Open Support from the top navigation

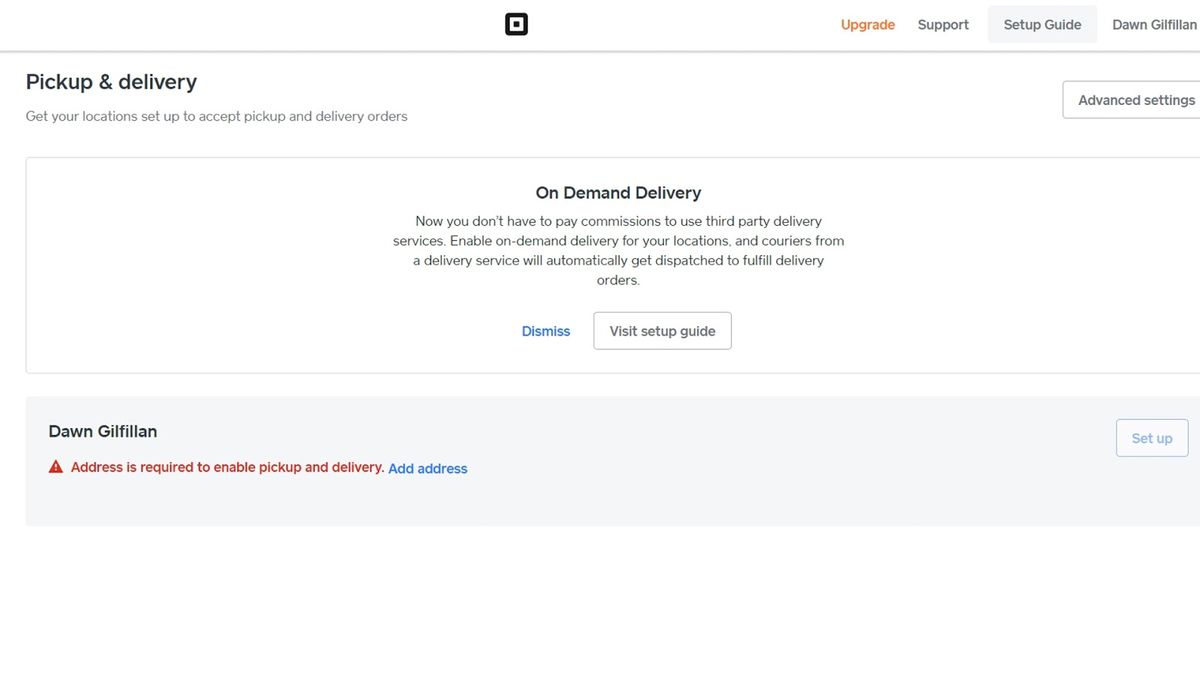click(x=942, y=24)
